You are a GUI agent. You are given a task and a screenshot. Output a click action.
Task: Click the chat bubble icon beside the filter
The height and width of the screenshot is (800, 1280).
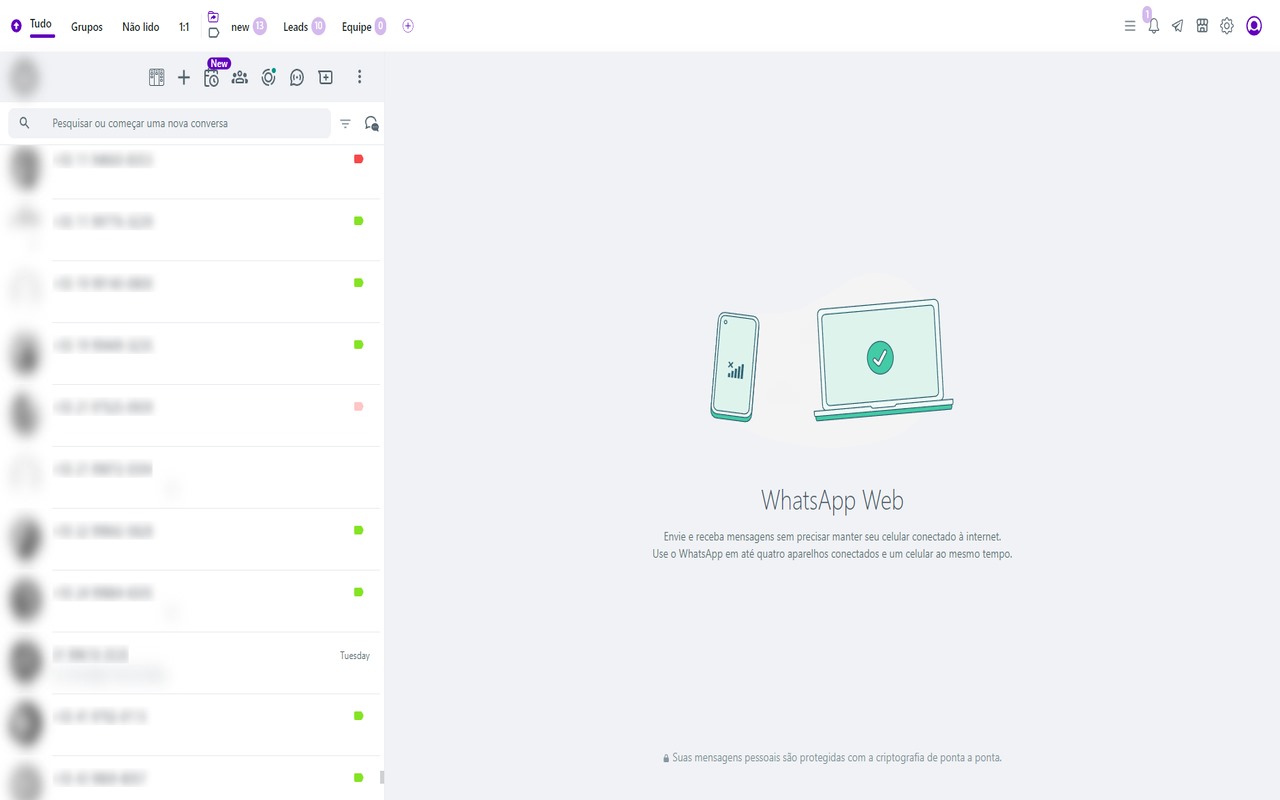[x=371, y=124]
